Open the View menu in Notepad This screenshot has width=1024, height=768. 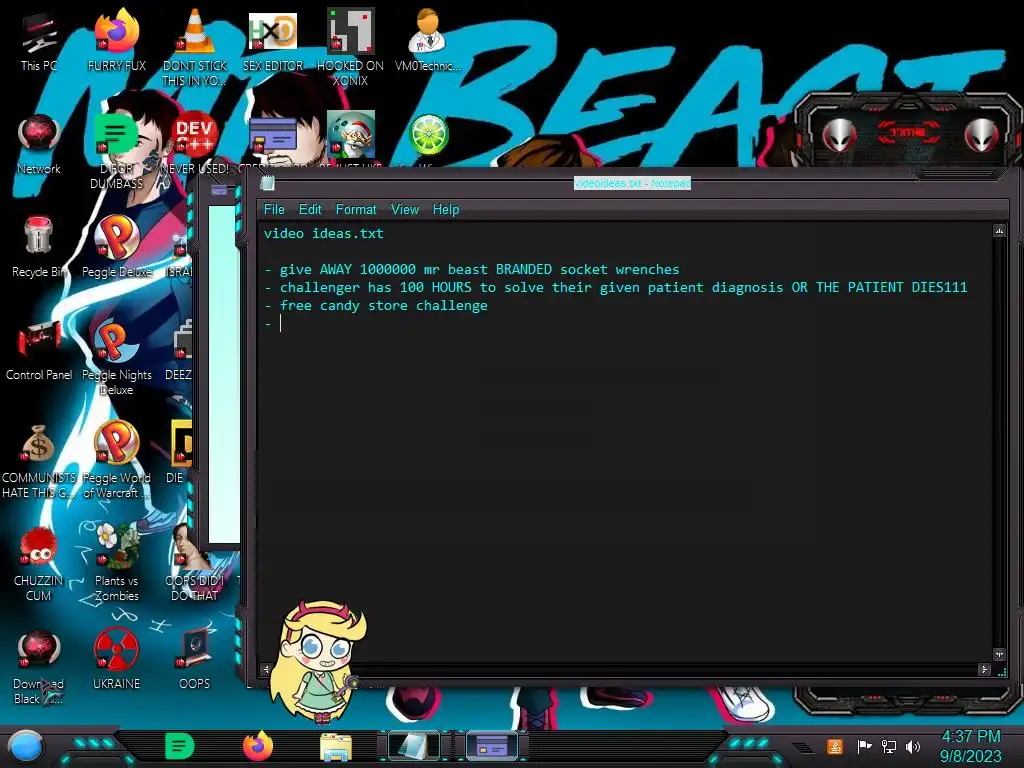(x=404, y=210)
